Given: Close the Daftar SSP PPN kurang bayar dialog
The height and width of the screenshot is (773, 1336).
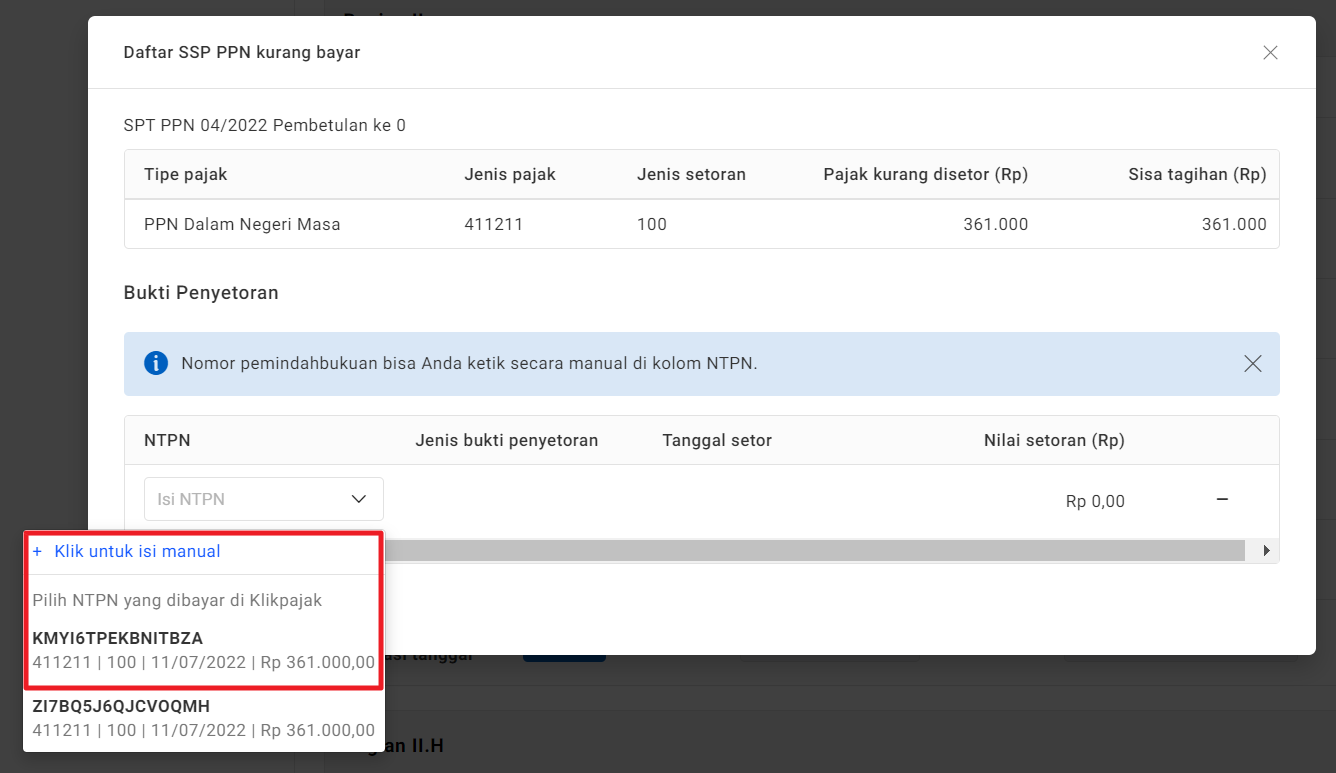Looking at the screenshot, I should pyautogui.click(x=1270, y=53).
